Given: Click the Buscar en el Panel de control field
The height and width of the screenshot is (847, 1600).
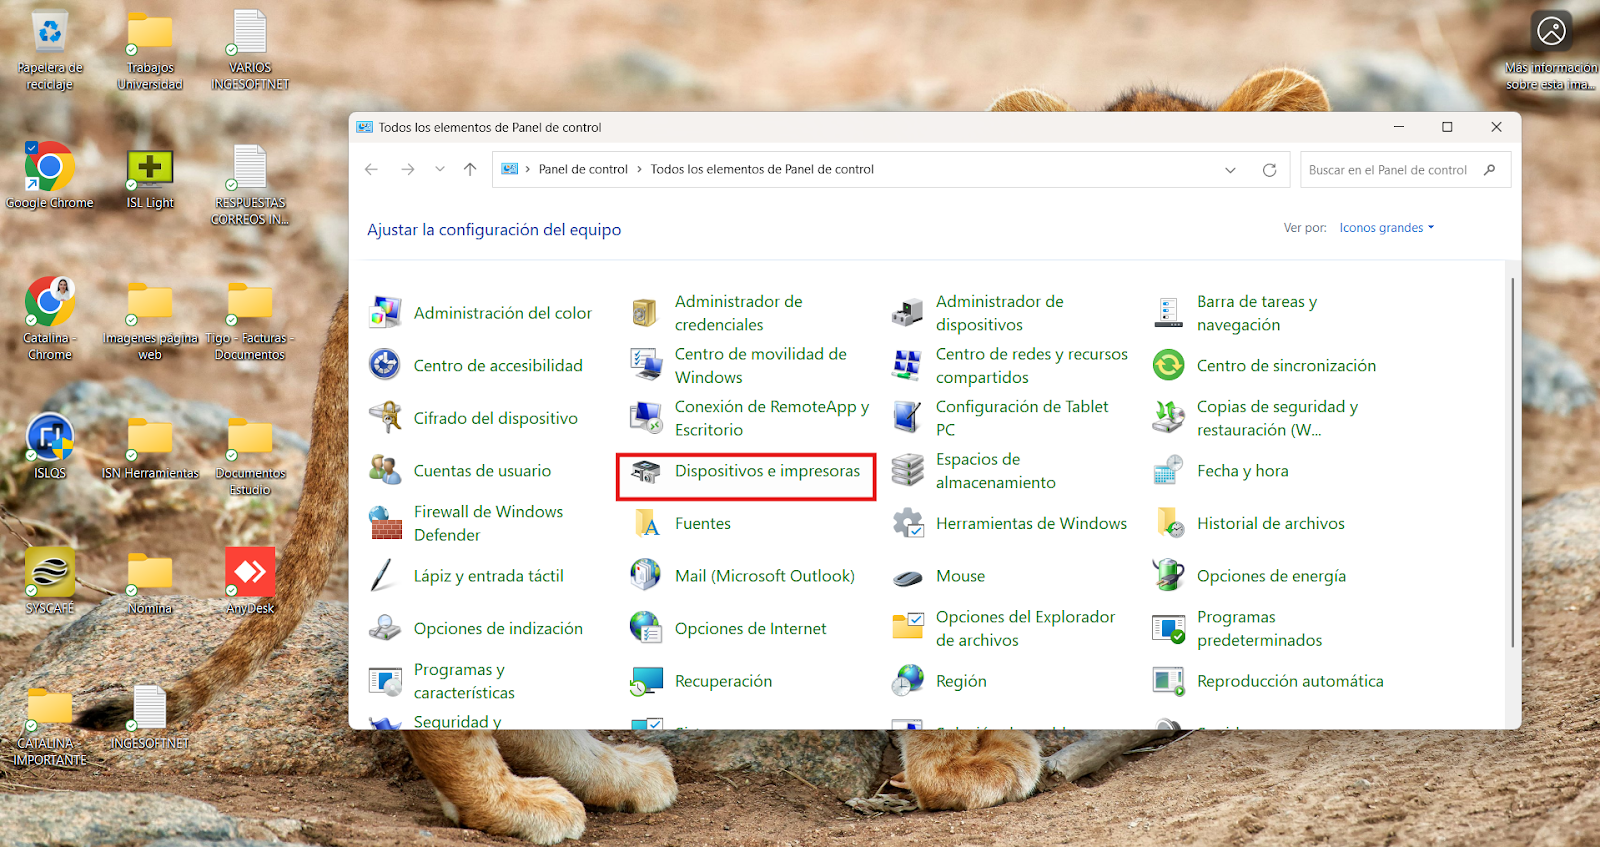Looking at the screenshot, I should tap(1388, 170).
